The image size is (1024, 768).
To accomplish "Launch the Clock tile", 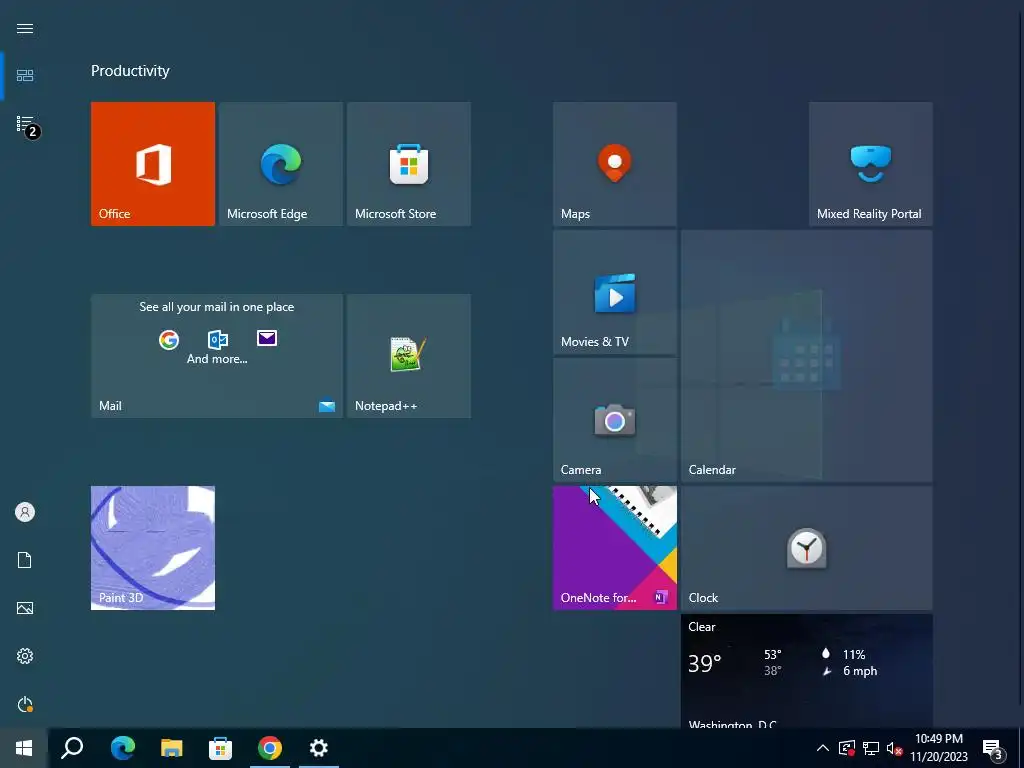I will click(807, 548).
